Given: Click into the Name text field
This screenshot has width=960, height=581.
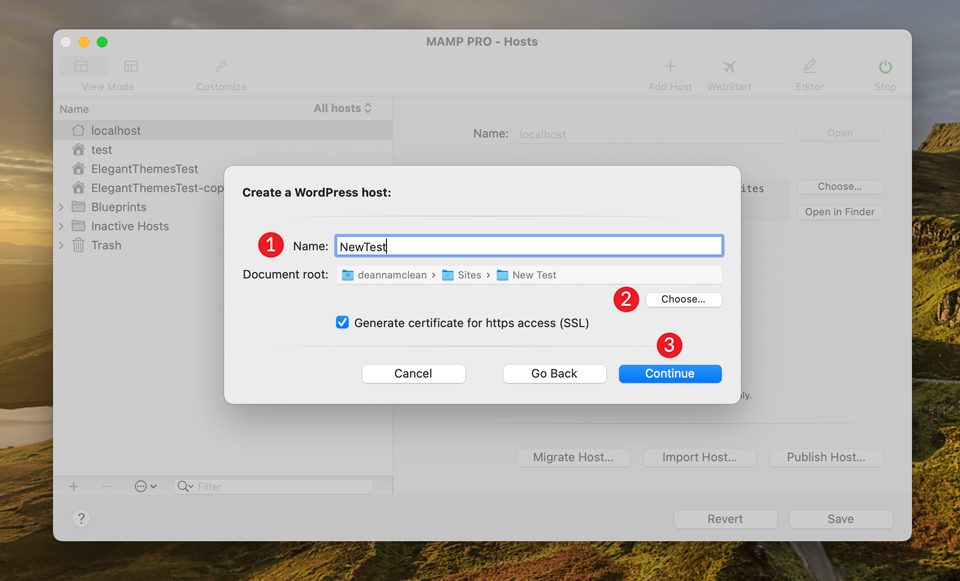Looking at the screenshot, I should [528, 246].
